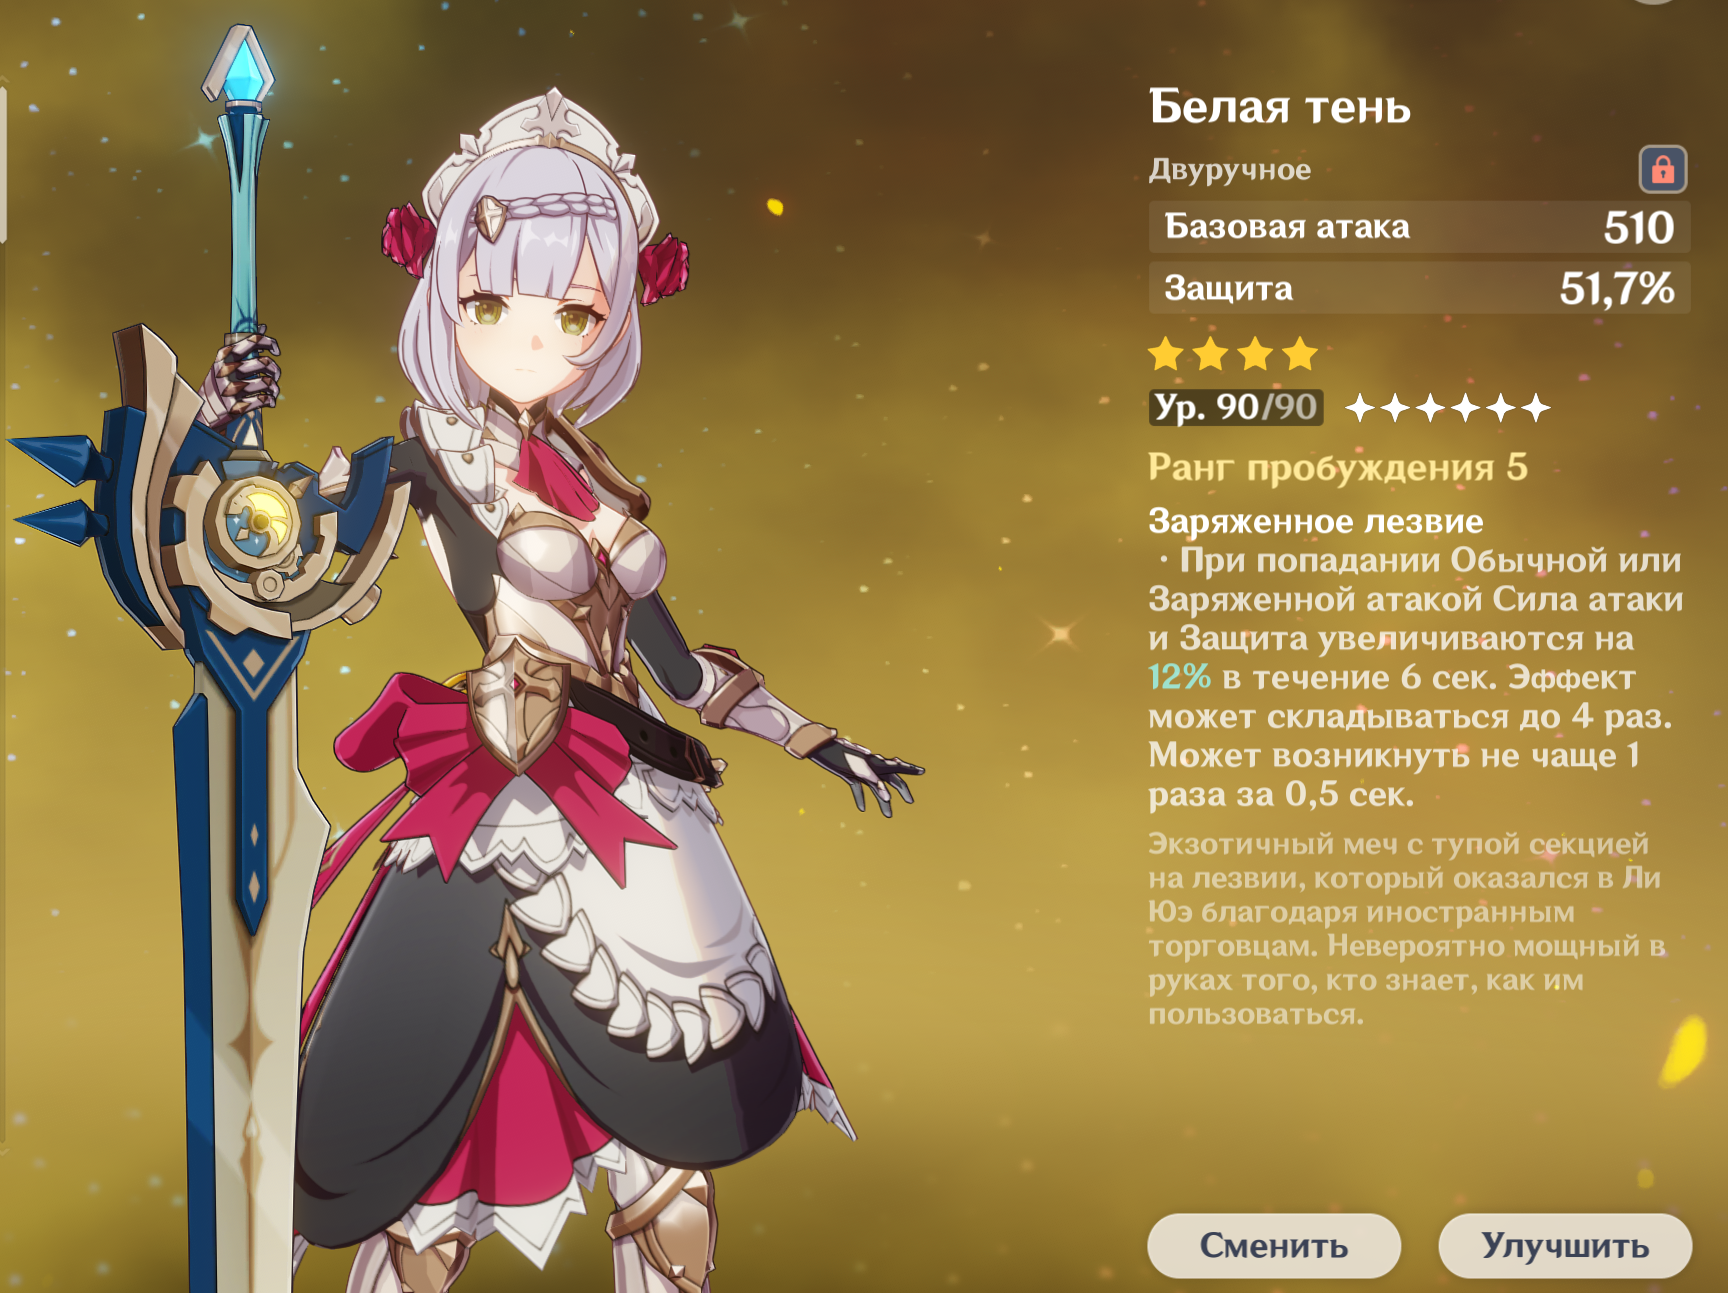
Task: Click the glowing crystal on sword pommel
Action: pyautogui.click(x=240, y=66)
